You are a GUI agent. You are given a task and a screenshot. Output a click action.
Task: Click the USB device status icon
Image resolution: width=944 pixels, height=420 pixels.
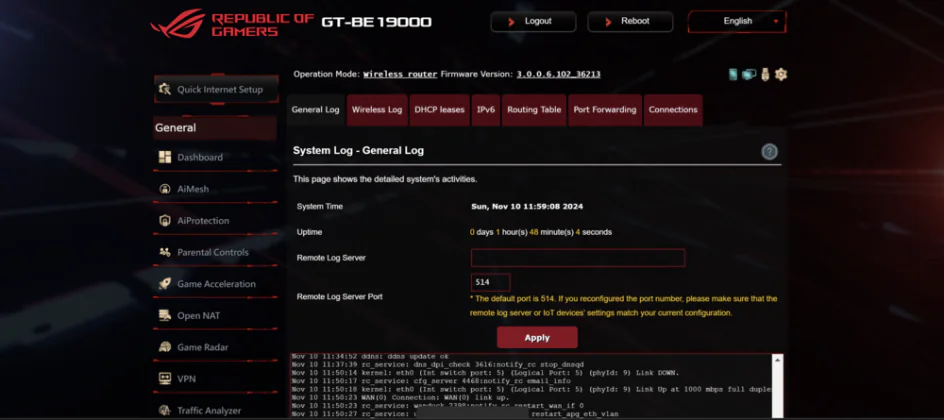pos(765,75)
